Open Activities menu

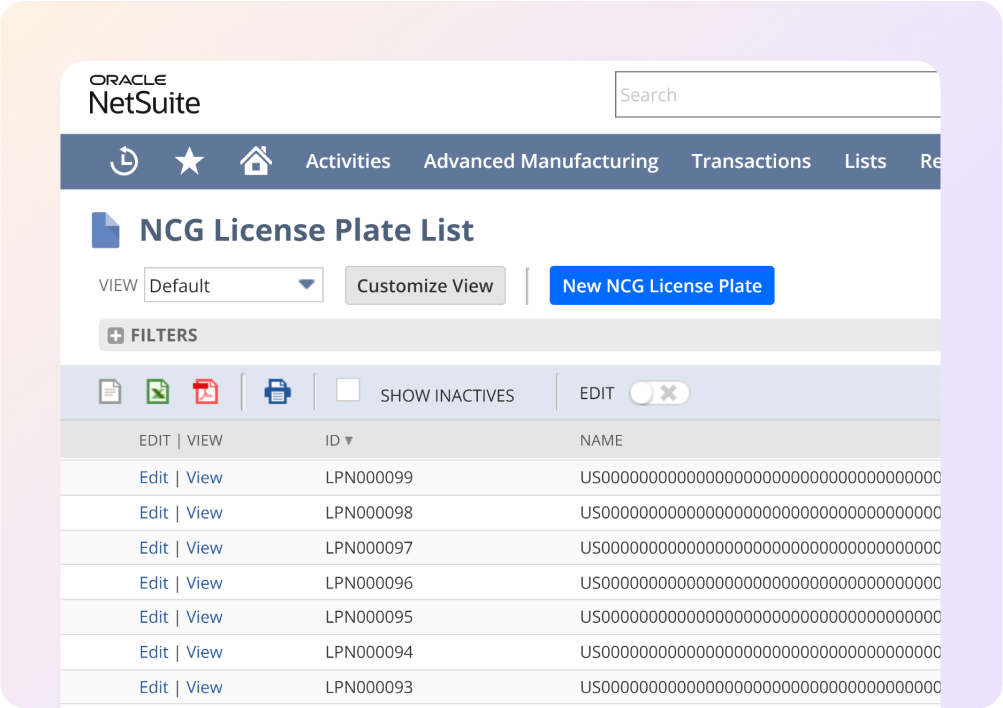pyautogui.click(x=348, y=161)
